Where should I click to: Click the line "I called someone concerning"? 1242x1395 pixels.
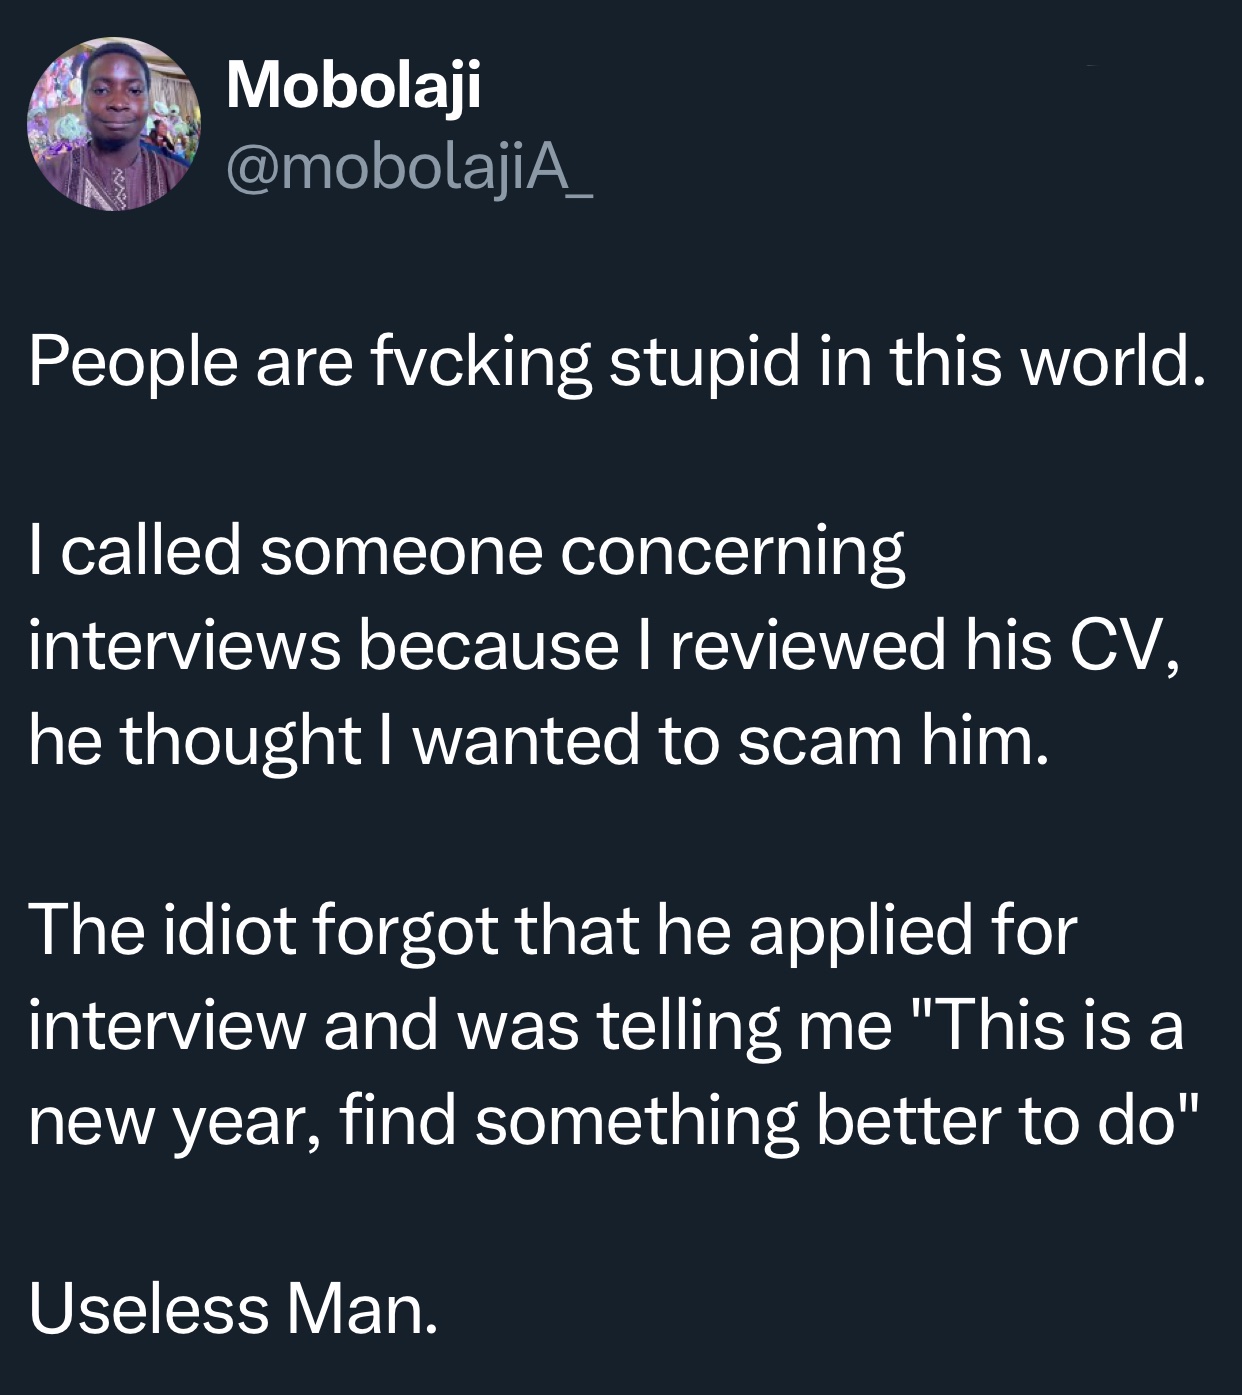[x=467, y=551]
